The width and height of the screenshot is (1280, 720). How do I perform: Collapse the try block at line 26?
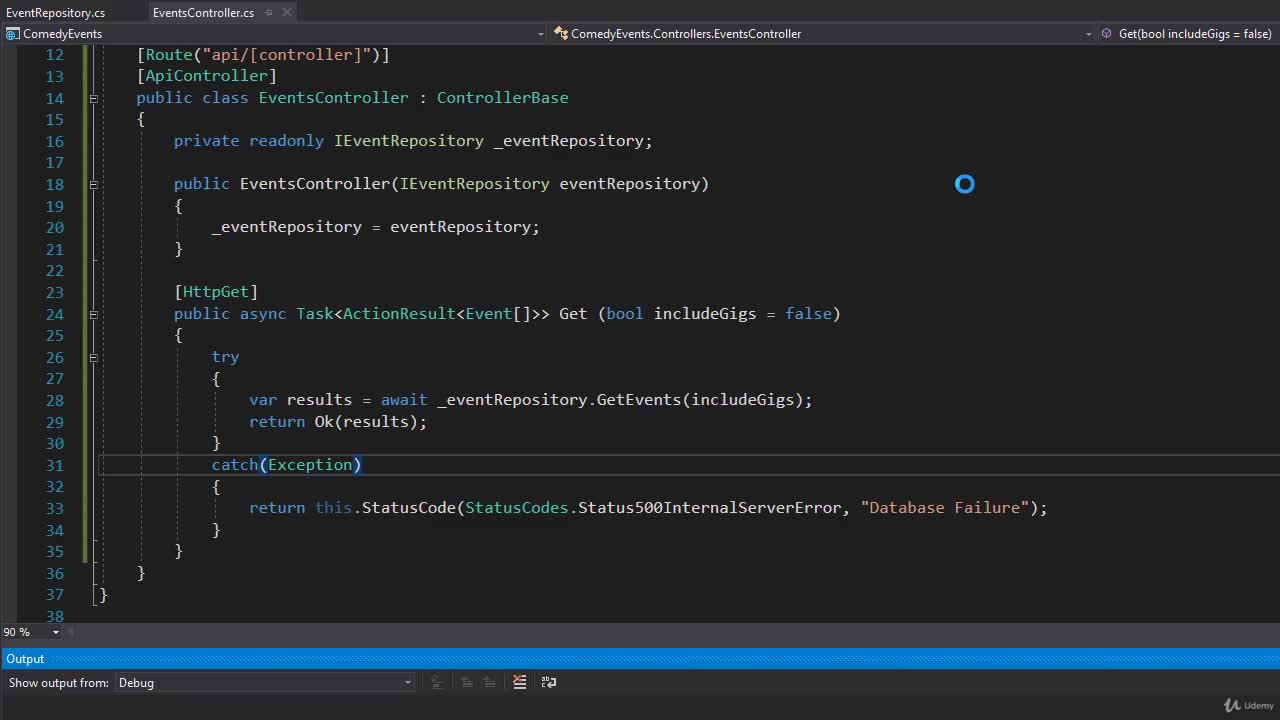pyautogui.click(x=93, y=357)
